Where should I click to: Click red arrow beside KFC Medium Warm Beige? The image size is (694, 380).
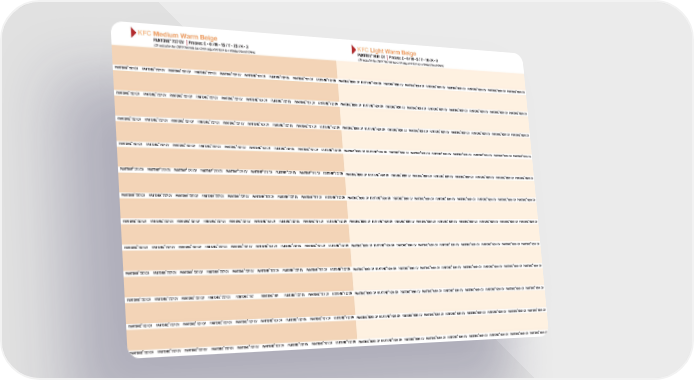133,32
